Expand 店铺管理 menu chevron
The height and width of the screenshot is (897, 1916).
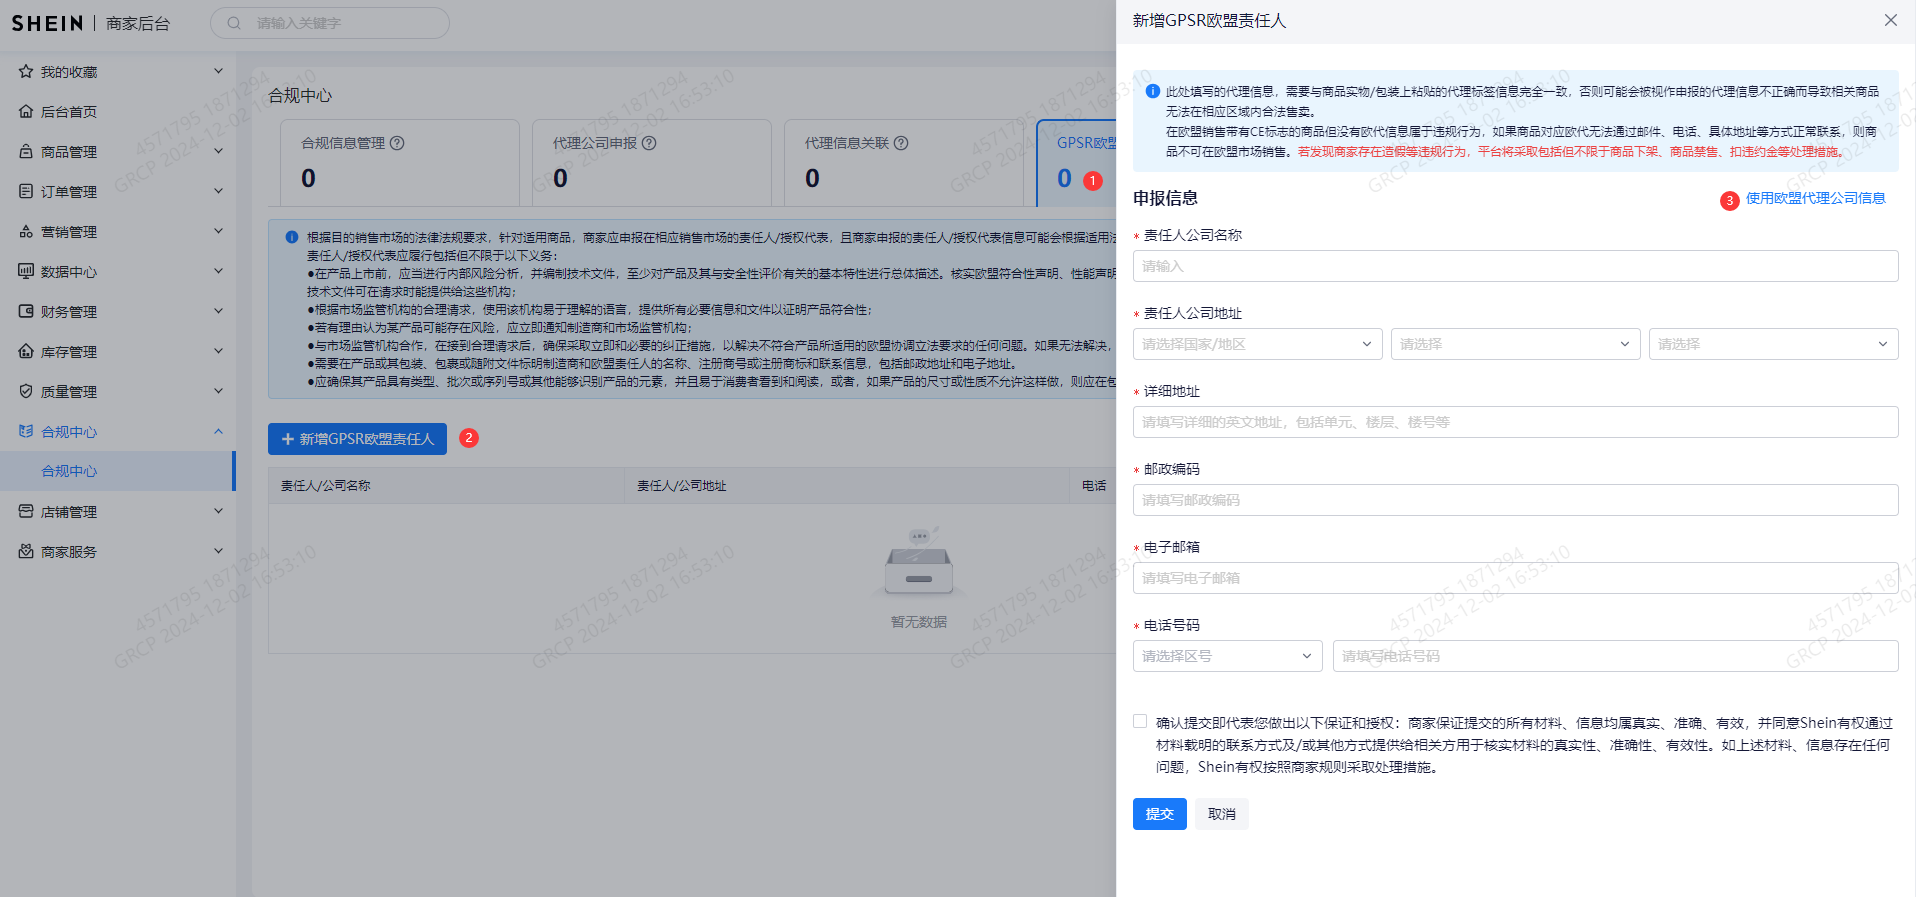218,511
